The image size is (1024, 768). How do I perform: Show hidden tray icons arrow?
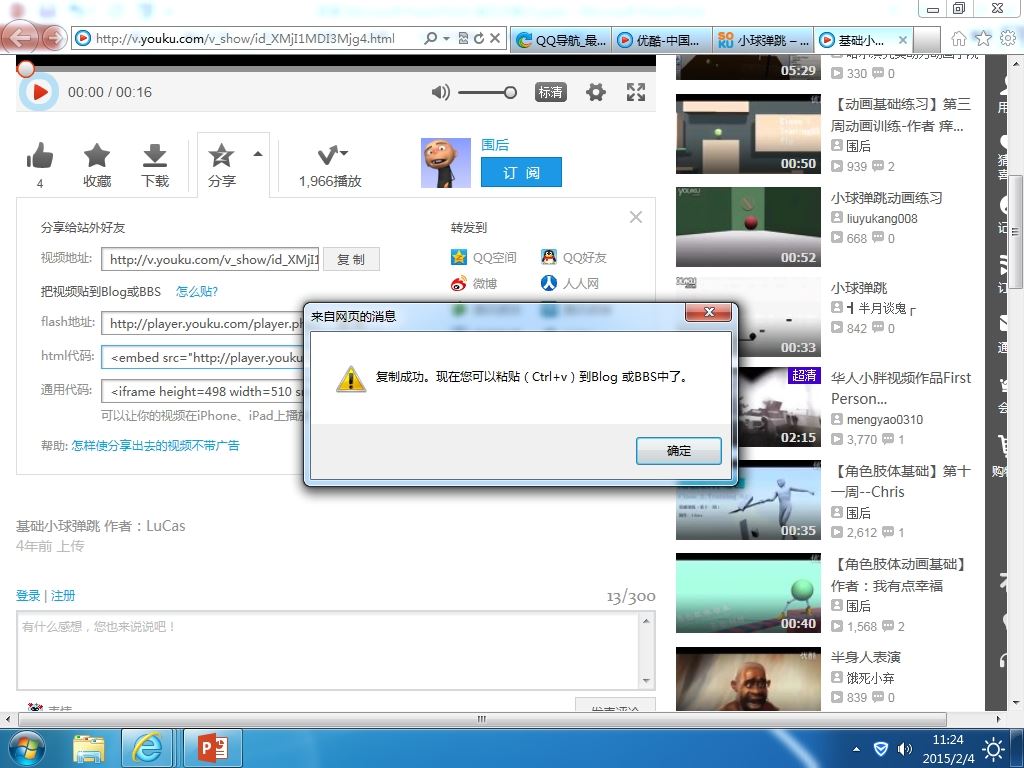856,748
